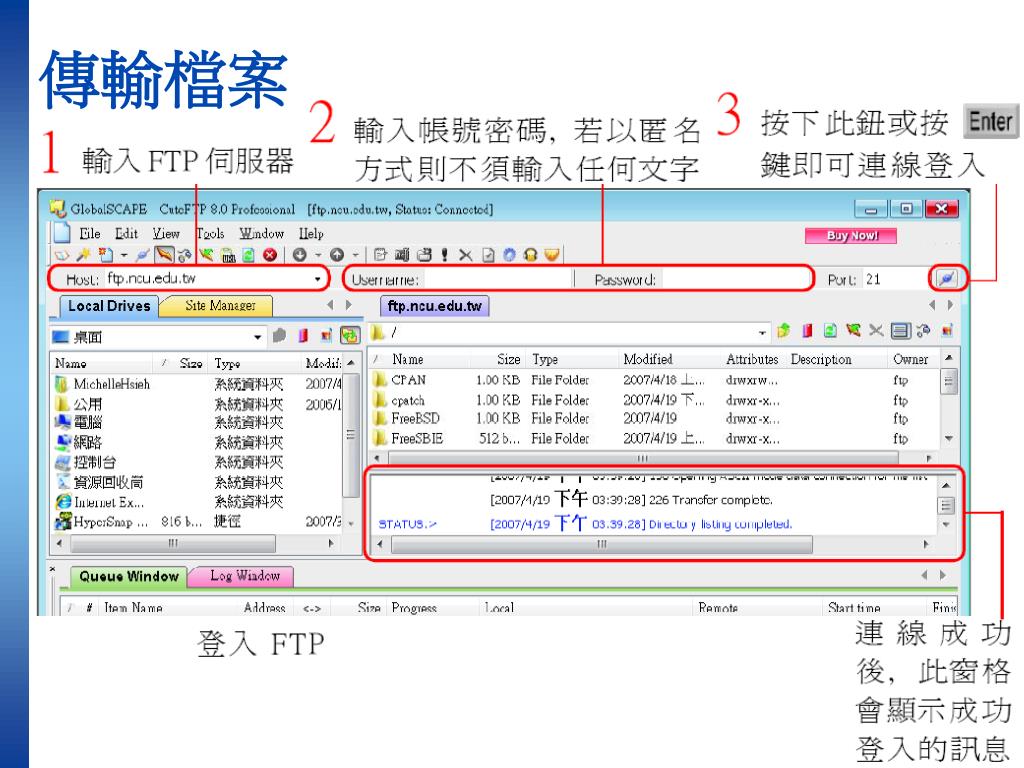Click the local pane green refresh icon

click(350, 336)
